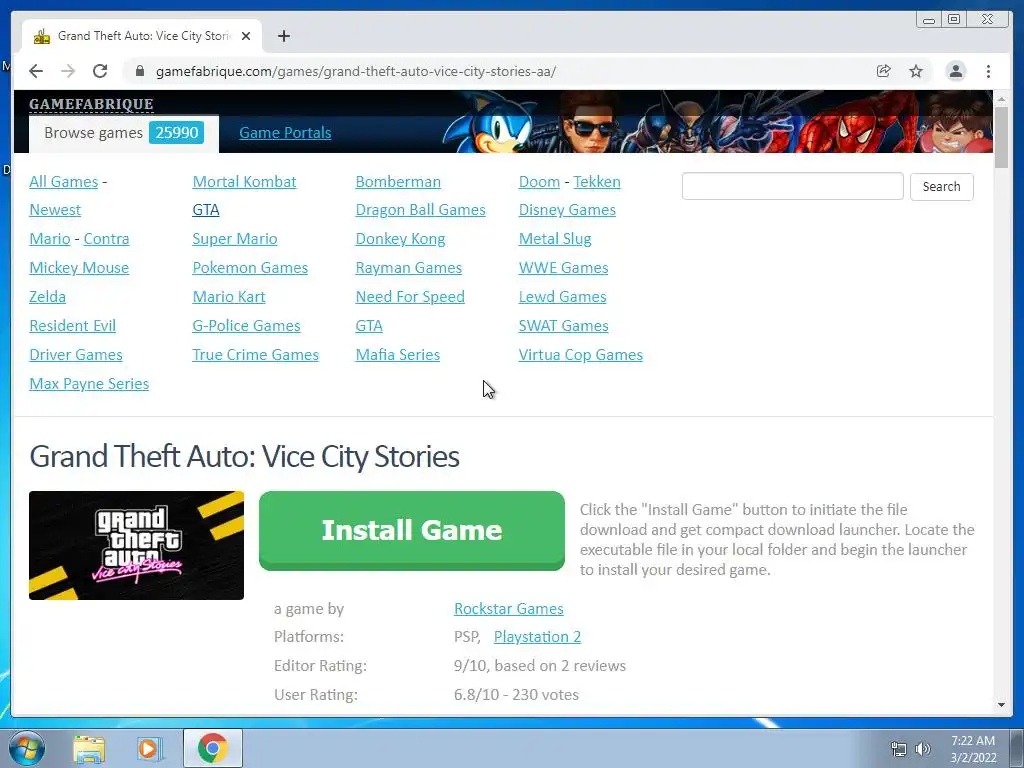The image size is (1024, 768).
Task: Open the Virtua Cop Games link
Action: (581, 355)
